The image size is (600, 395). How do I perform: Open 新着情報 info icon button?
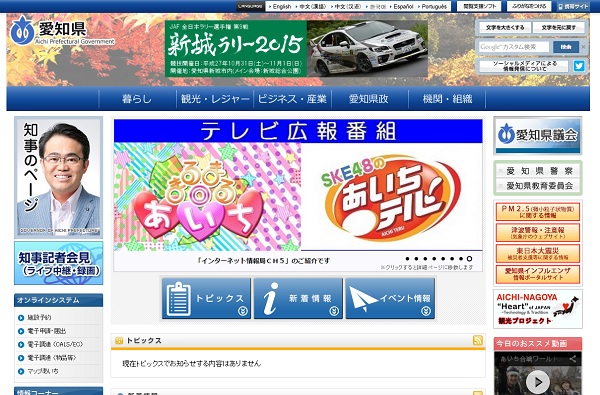tap(298, 299)
